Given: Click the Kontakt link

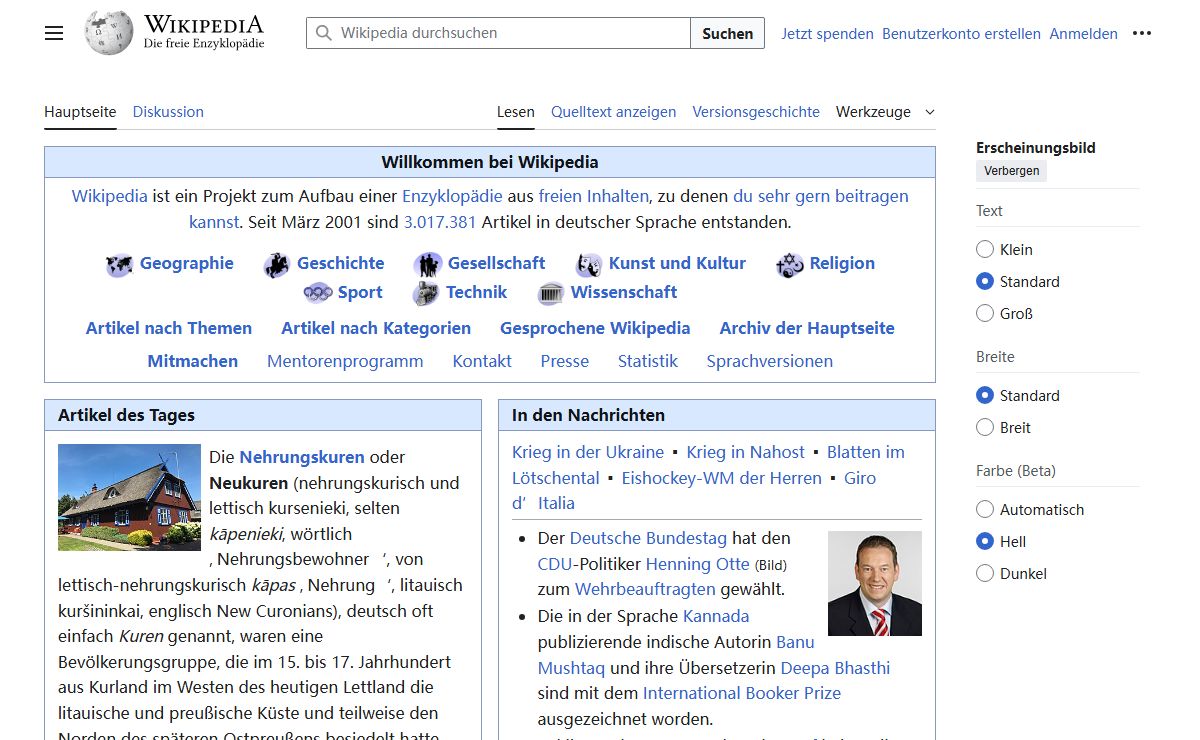Looking at the screenshot, I should click(482, 361).
